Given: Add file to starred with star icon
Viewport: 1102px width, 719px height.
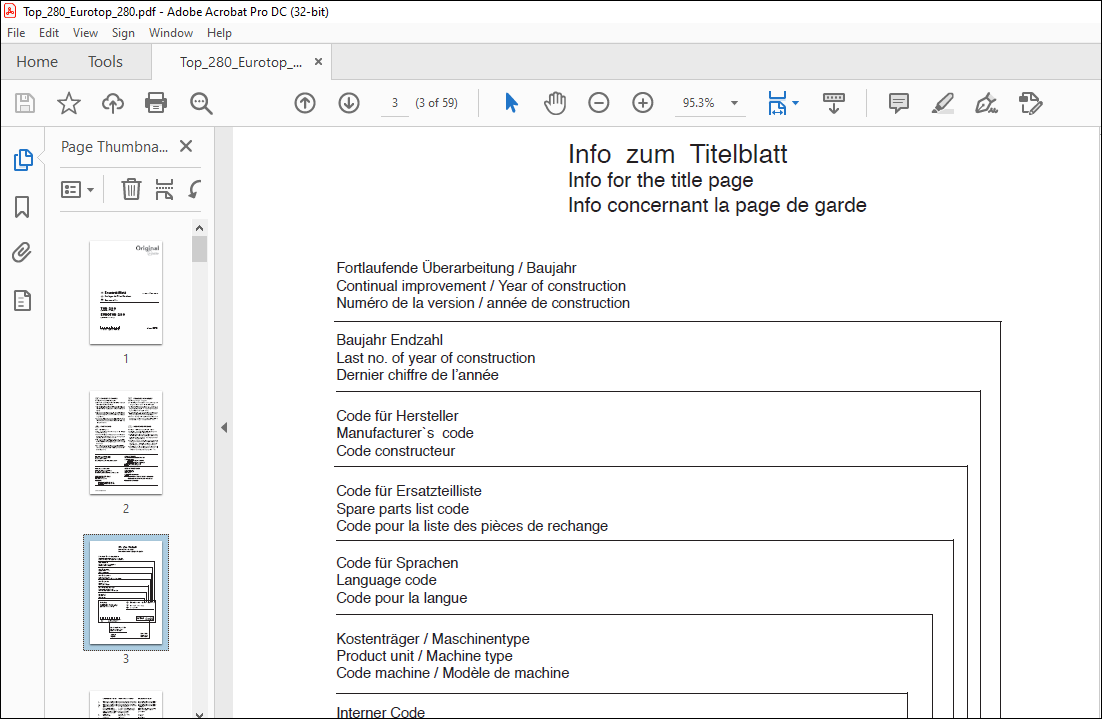Looking at the screenshot, I should click(69, 103).
